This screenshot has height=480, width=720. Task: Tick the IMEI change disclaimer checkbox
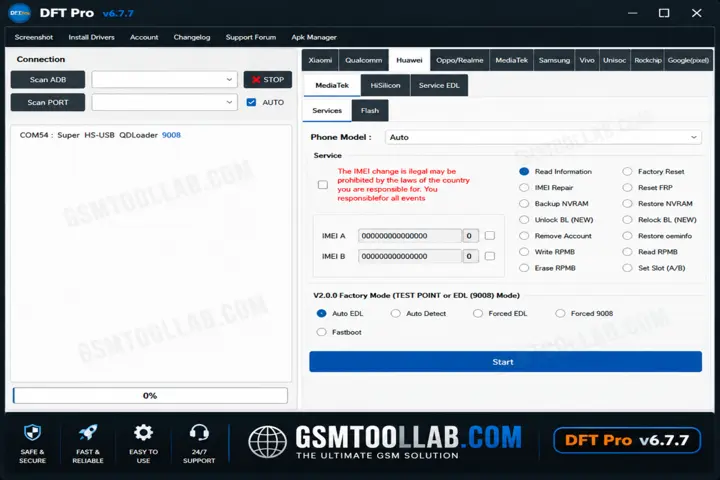(323, 185)
